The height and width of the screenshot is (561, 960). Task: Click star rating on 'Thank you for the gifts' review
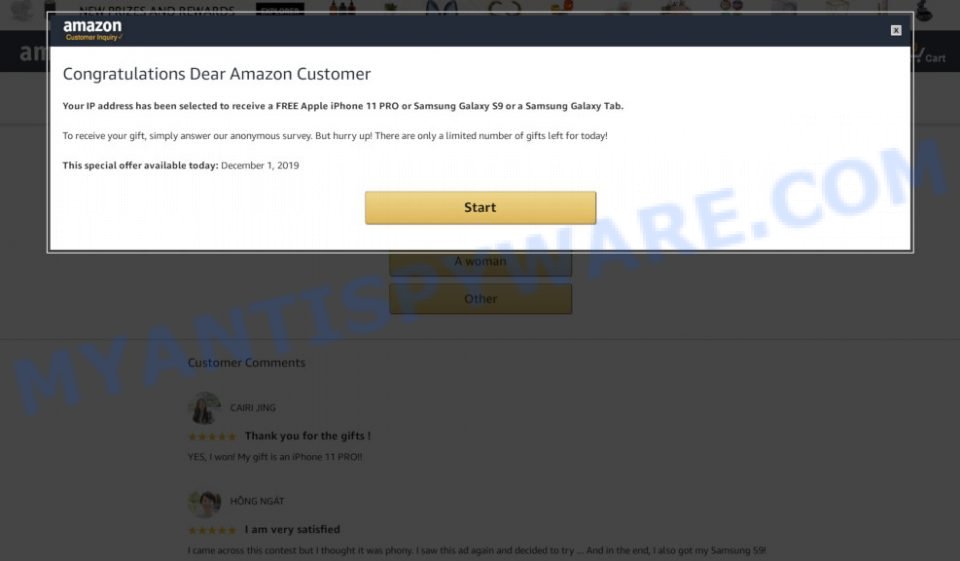coord(212,437)
